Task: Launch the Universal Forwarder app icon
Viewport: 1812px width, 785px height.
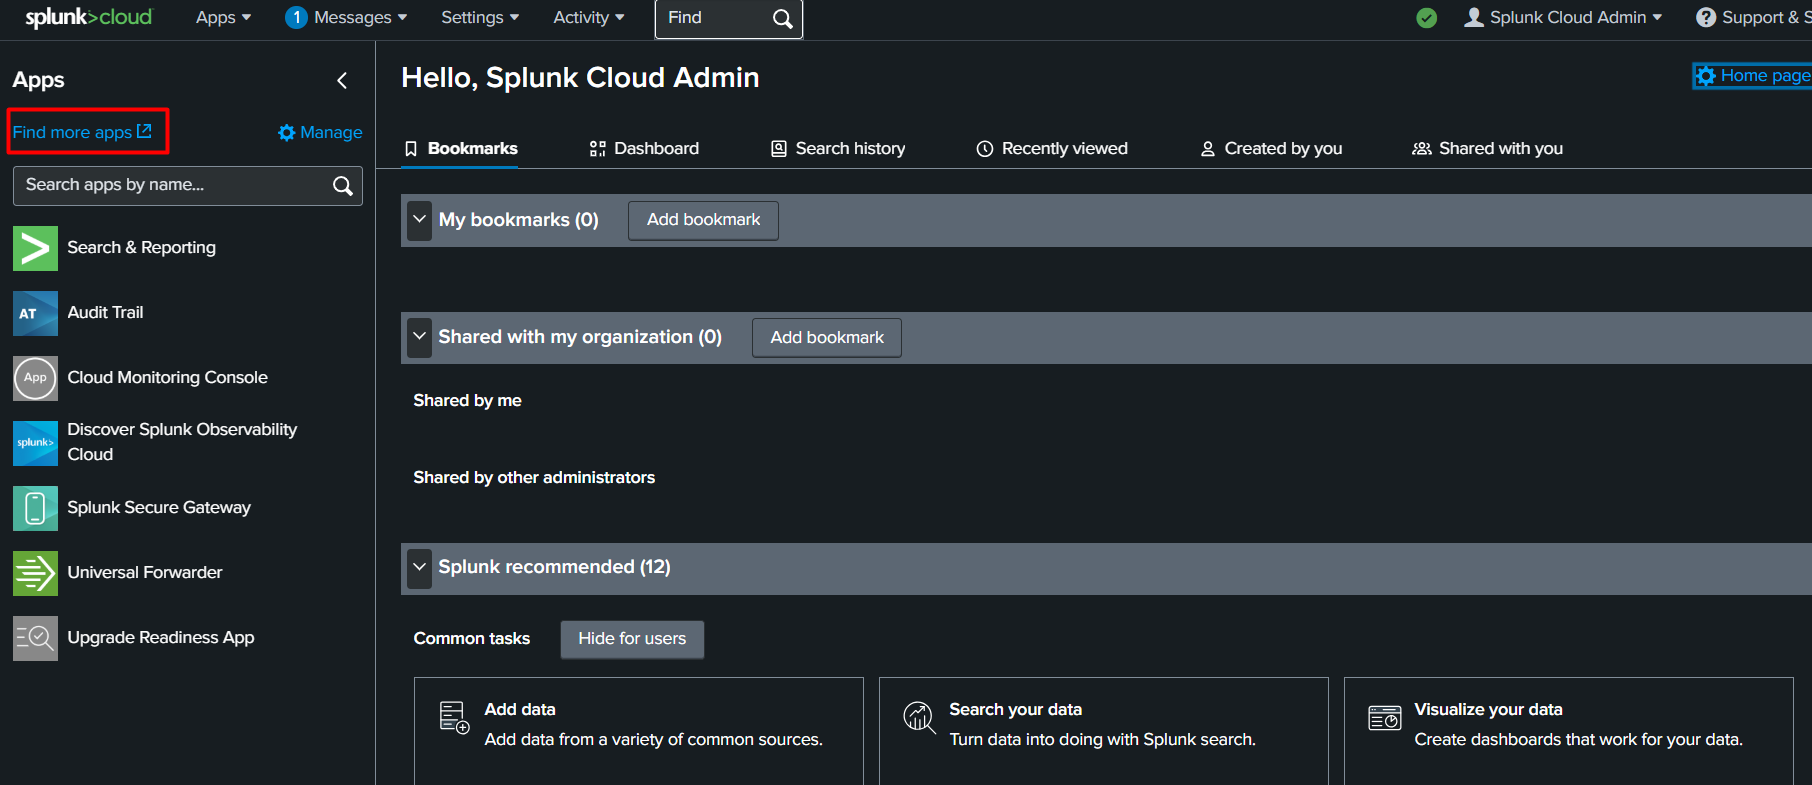Action: pyautogui.click(x=35, y=573)
